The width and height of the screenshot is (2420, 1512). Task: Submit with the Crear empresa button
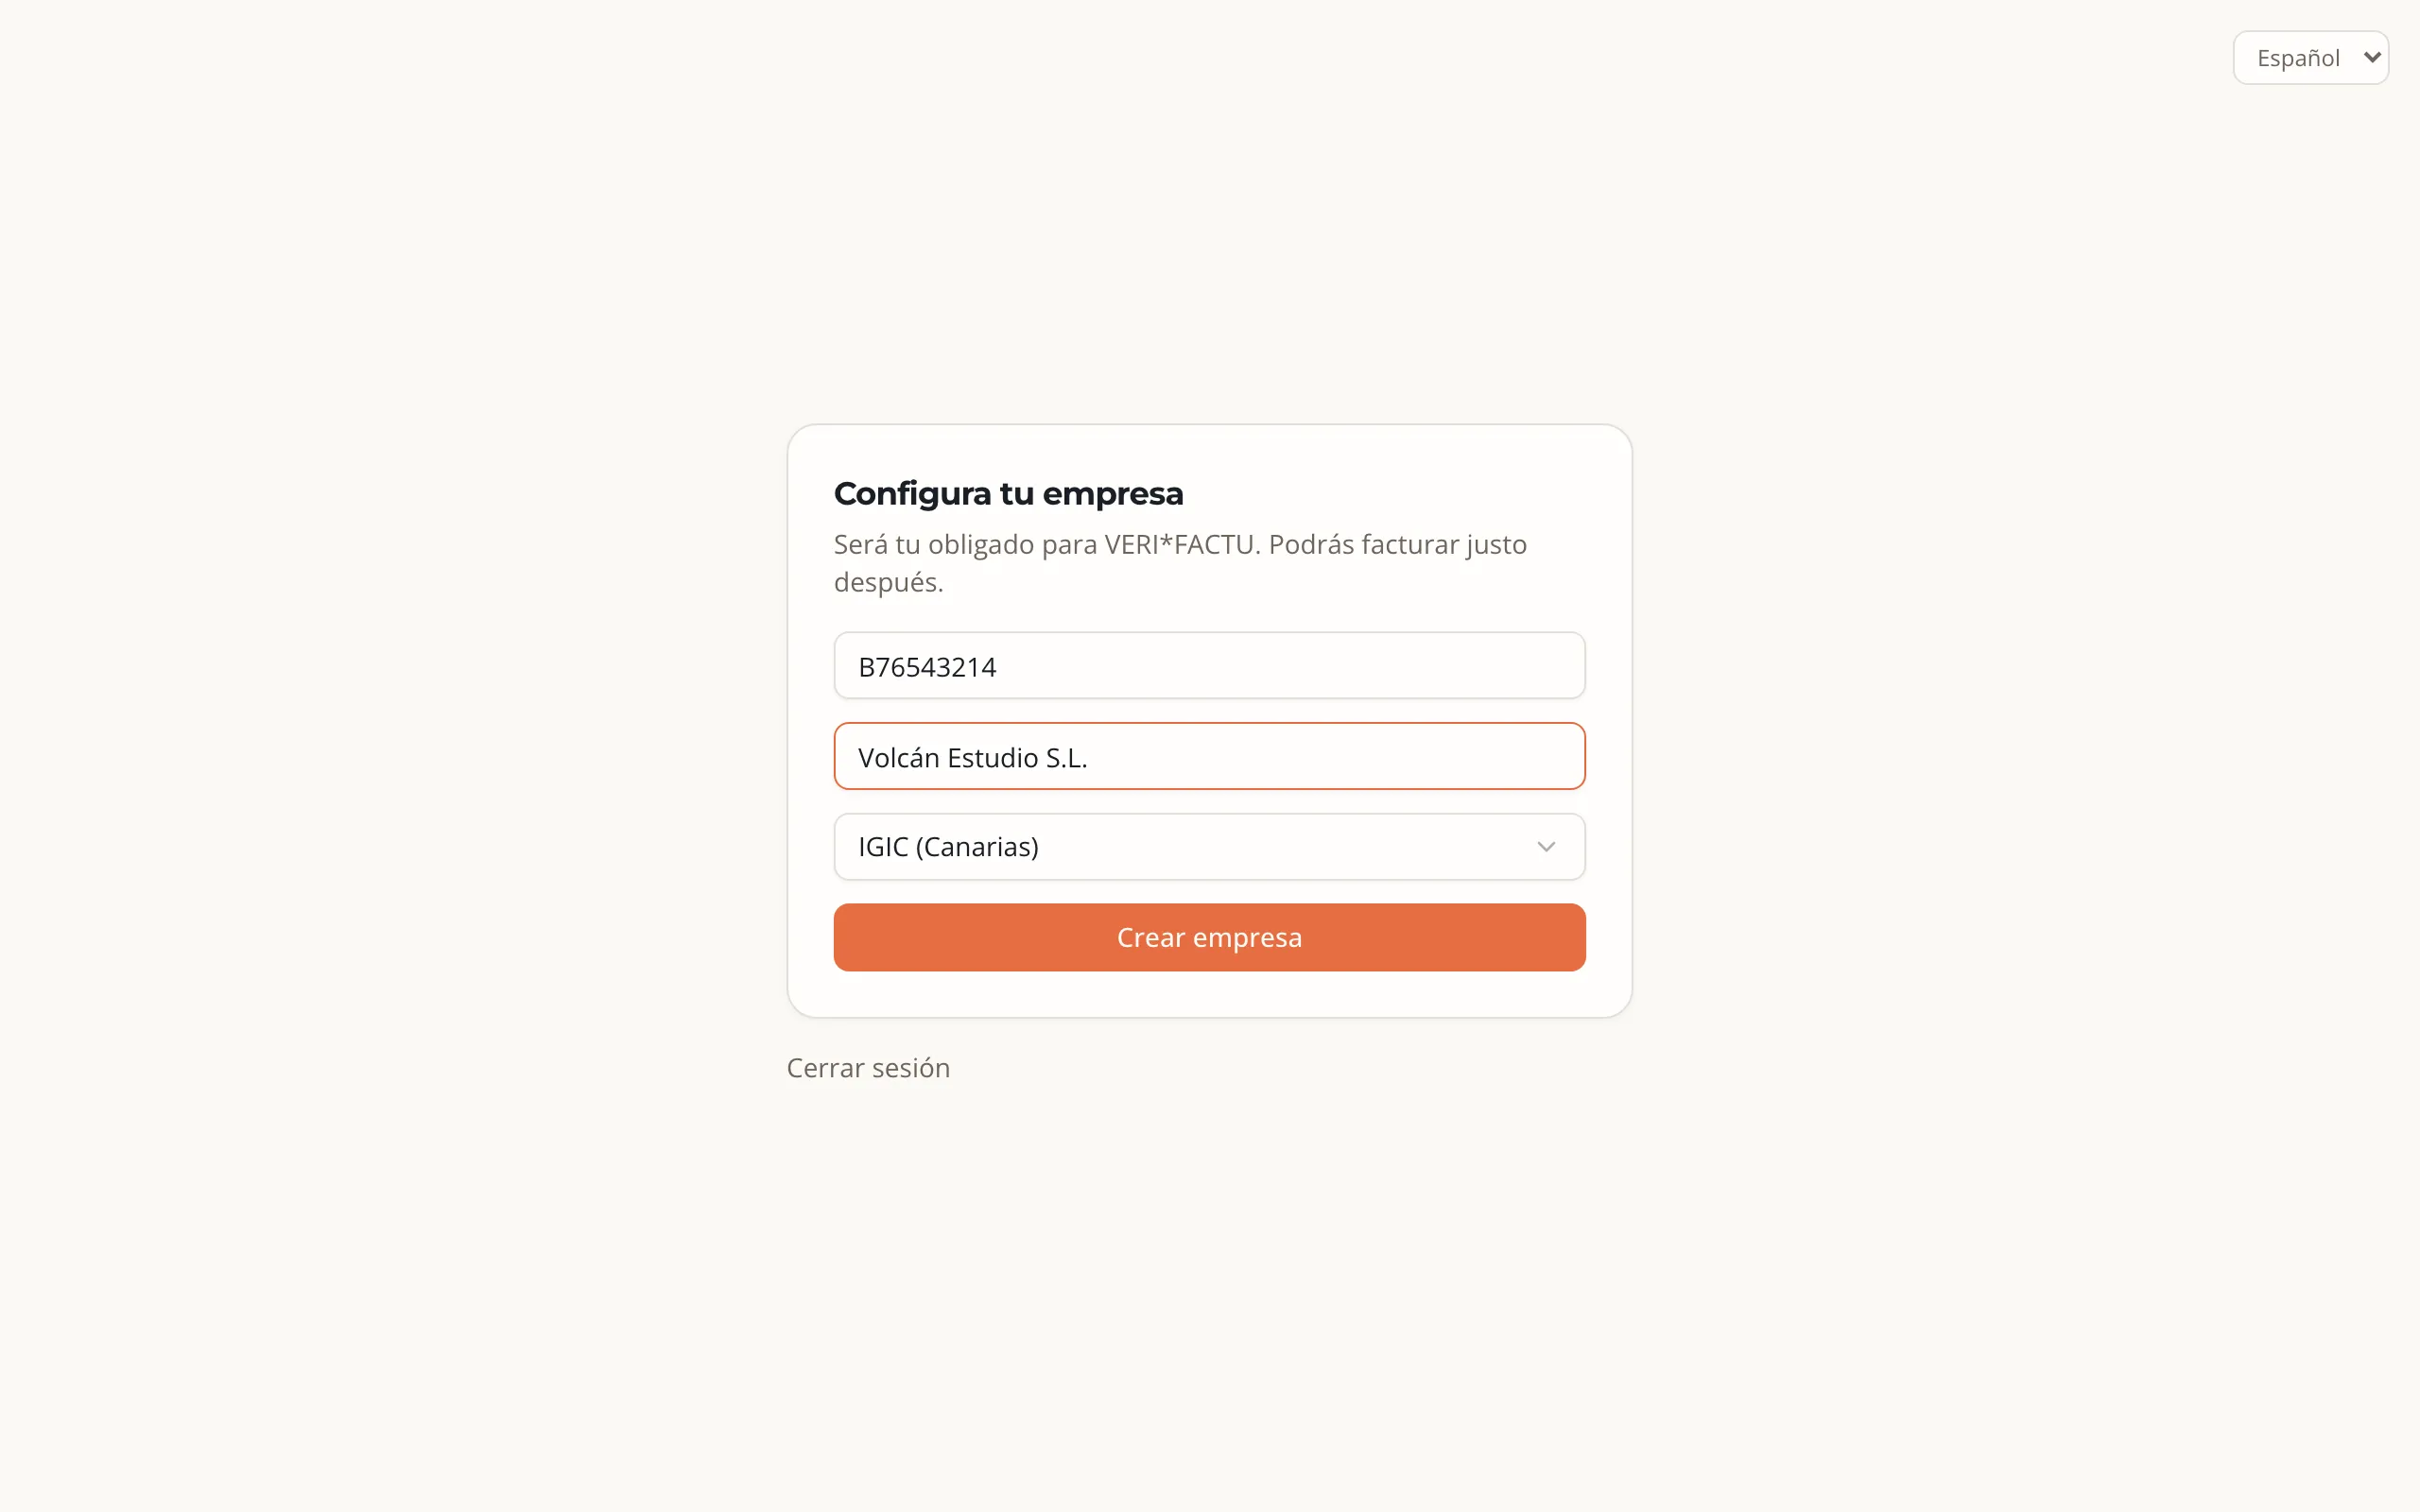click(1209, 937)
